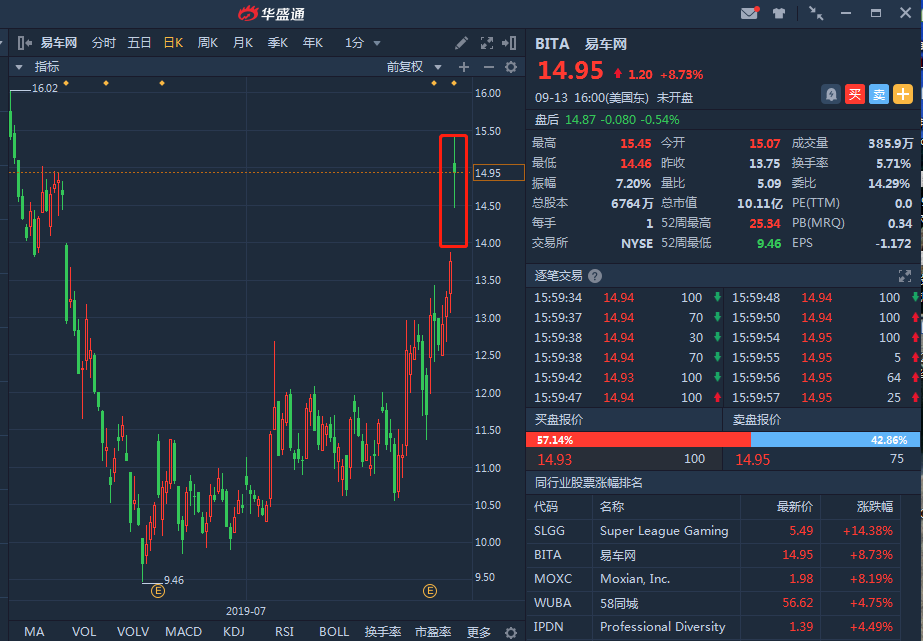Zoom out chart with minus icon
The height and width of the screenshot is (641, 923).
pos(489,67)
